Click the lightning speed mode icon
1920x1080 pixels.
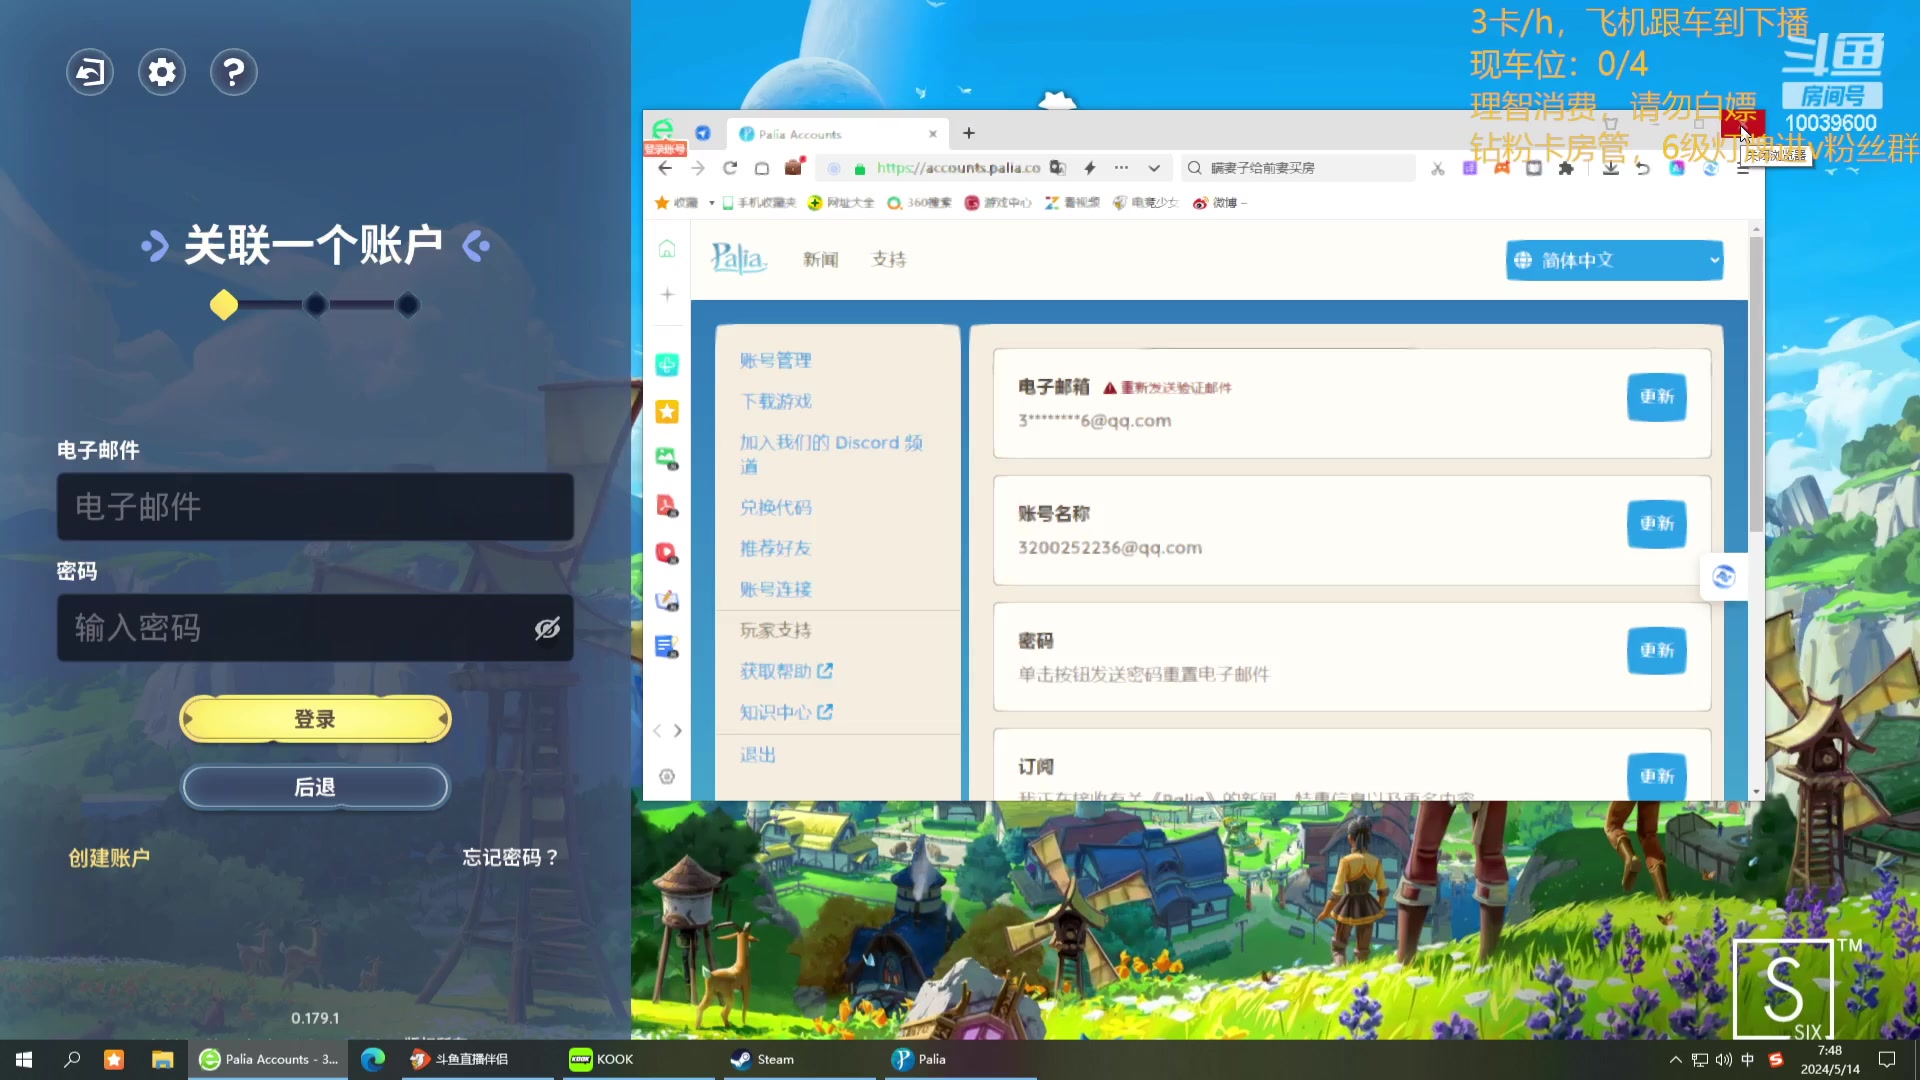(x=1090, y=168)
